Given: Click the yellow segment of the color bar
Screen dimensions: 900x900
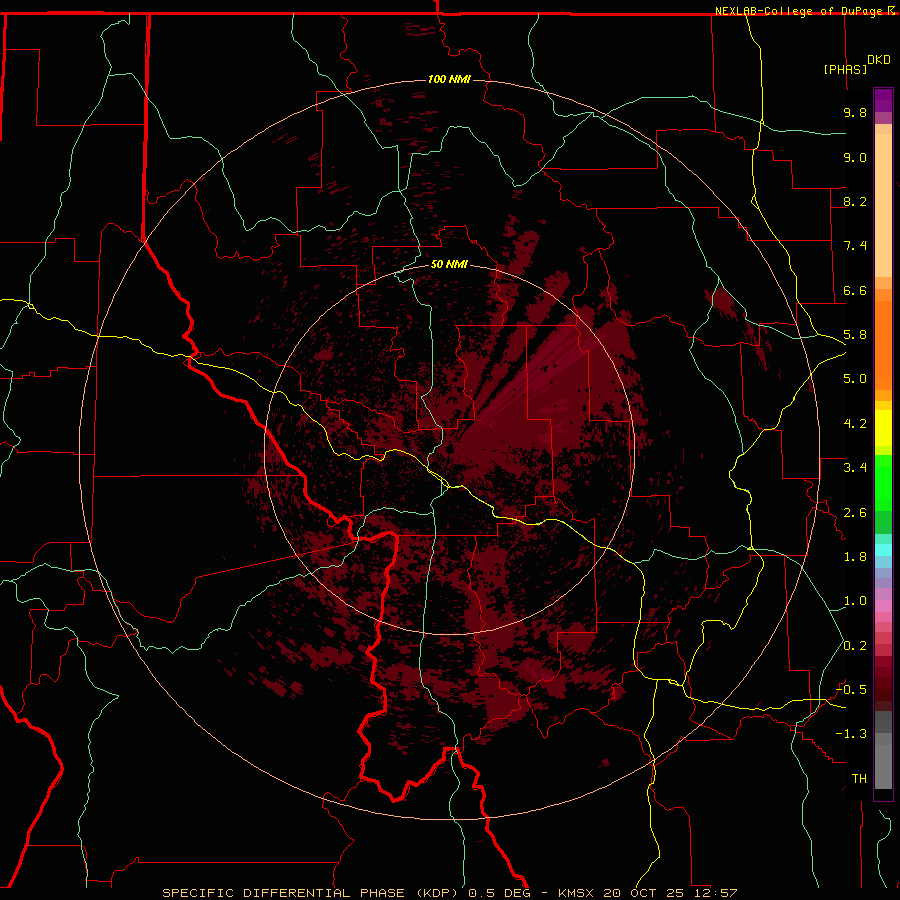Looking at the screenshot, I should pyautogui.click(x=883, y=428).
